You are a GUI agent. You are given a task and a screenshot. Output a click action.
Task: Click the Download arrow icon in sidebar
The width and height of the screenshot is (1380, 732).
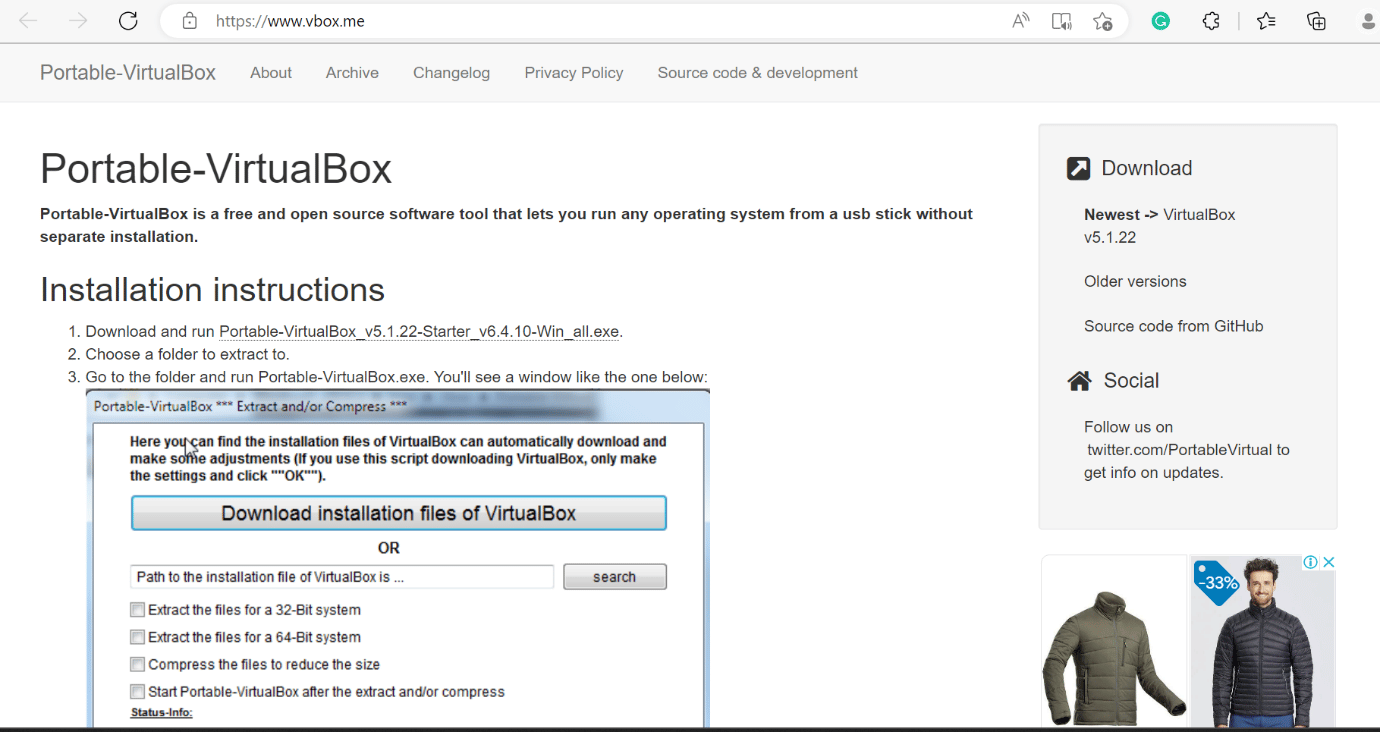tap(1078, 168)
